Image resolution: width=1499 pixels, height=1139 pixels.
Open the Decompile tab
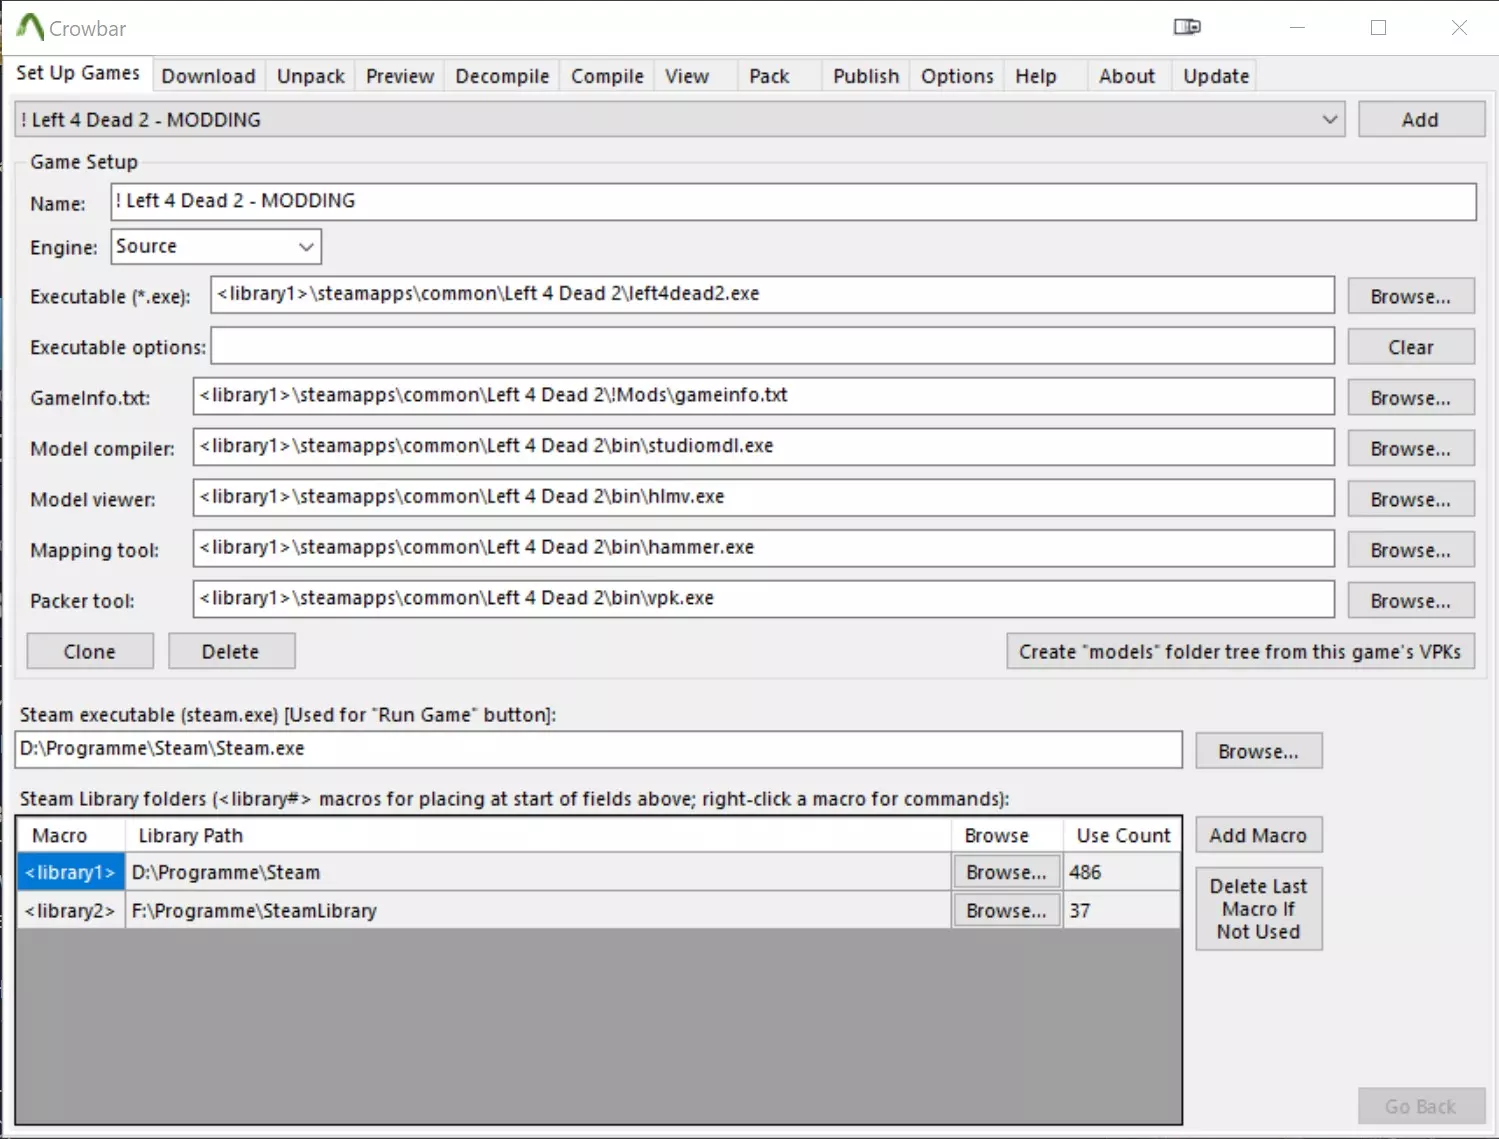click(502, 76)
